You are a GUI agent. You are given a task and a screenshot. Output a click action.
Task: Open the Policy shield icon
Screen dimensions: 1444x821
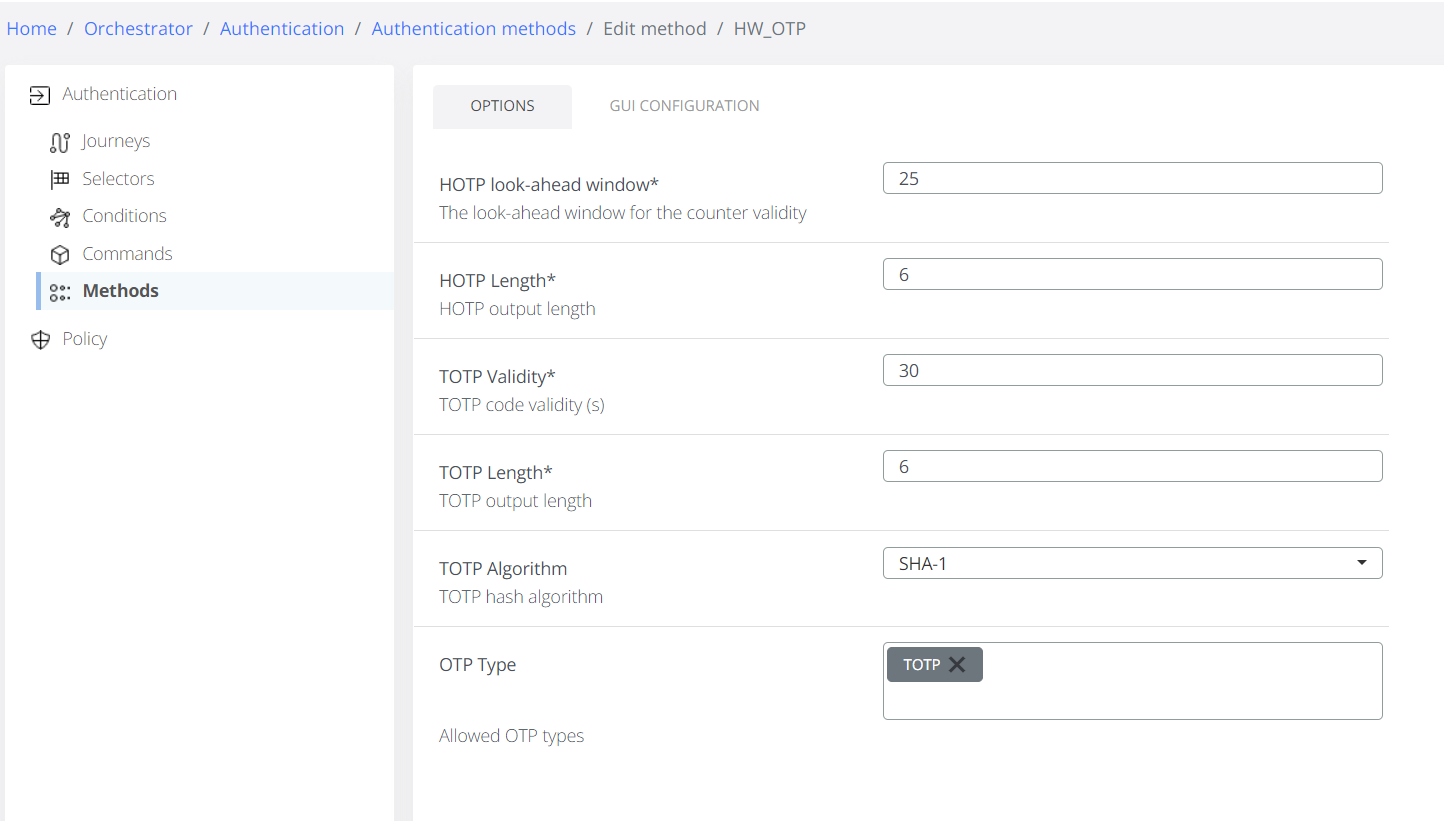click(40, 339)
